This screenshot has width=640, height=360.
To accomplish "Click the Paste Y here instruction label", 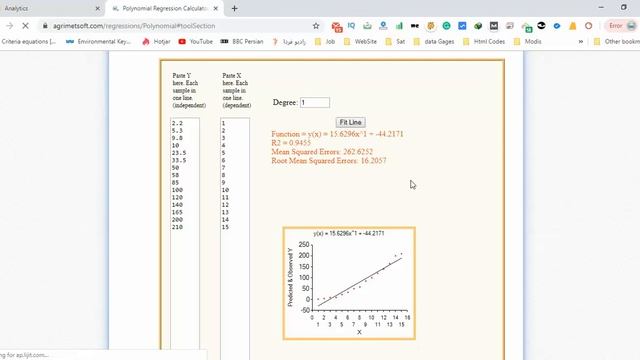I will coord(189,91).
